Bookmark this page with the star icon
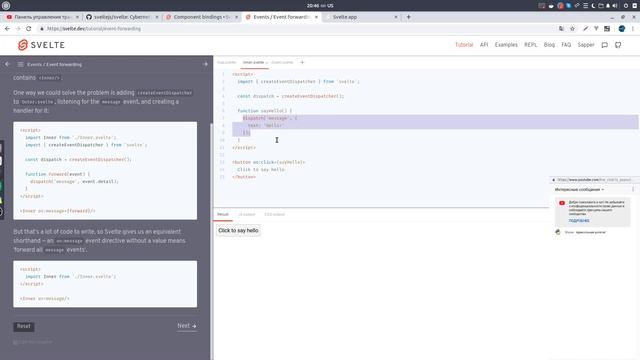Screen dimensions: 640x360 572,29
